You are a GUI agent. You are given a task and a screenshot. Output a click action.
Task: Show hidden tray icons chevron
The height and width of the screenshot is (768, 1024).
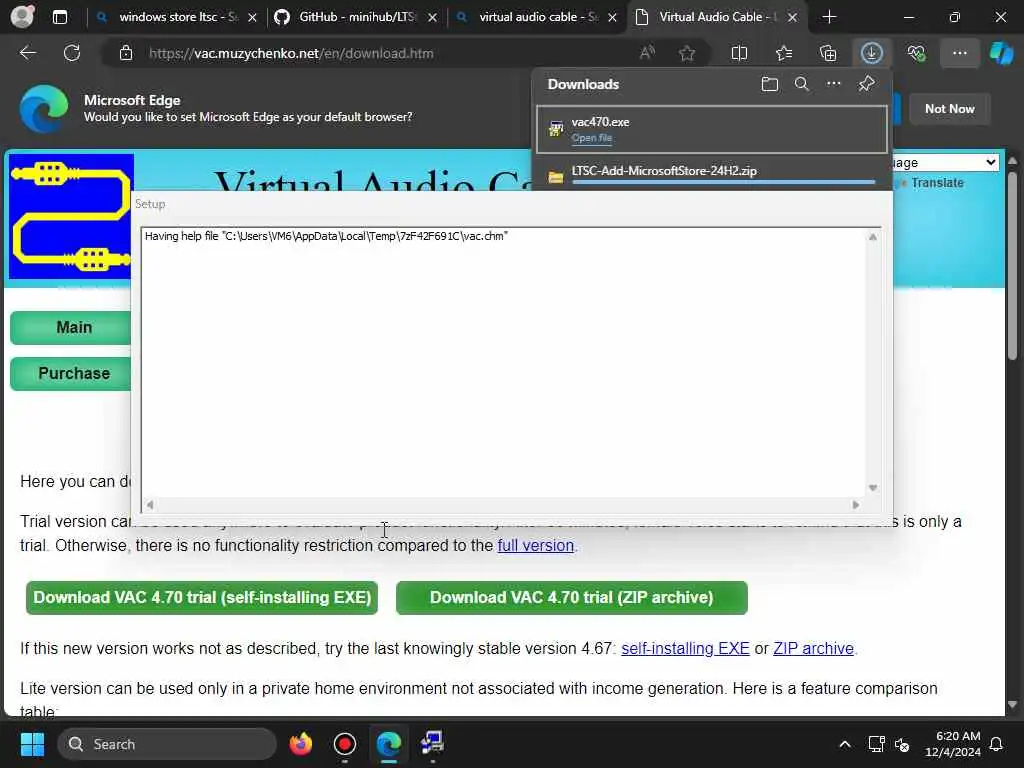[x=844, y=744]
